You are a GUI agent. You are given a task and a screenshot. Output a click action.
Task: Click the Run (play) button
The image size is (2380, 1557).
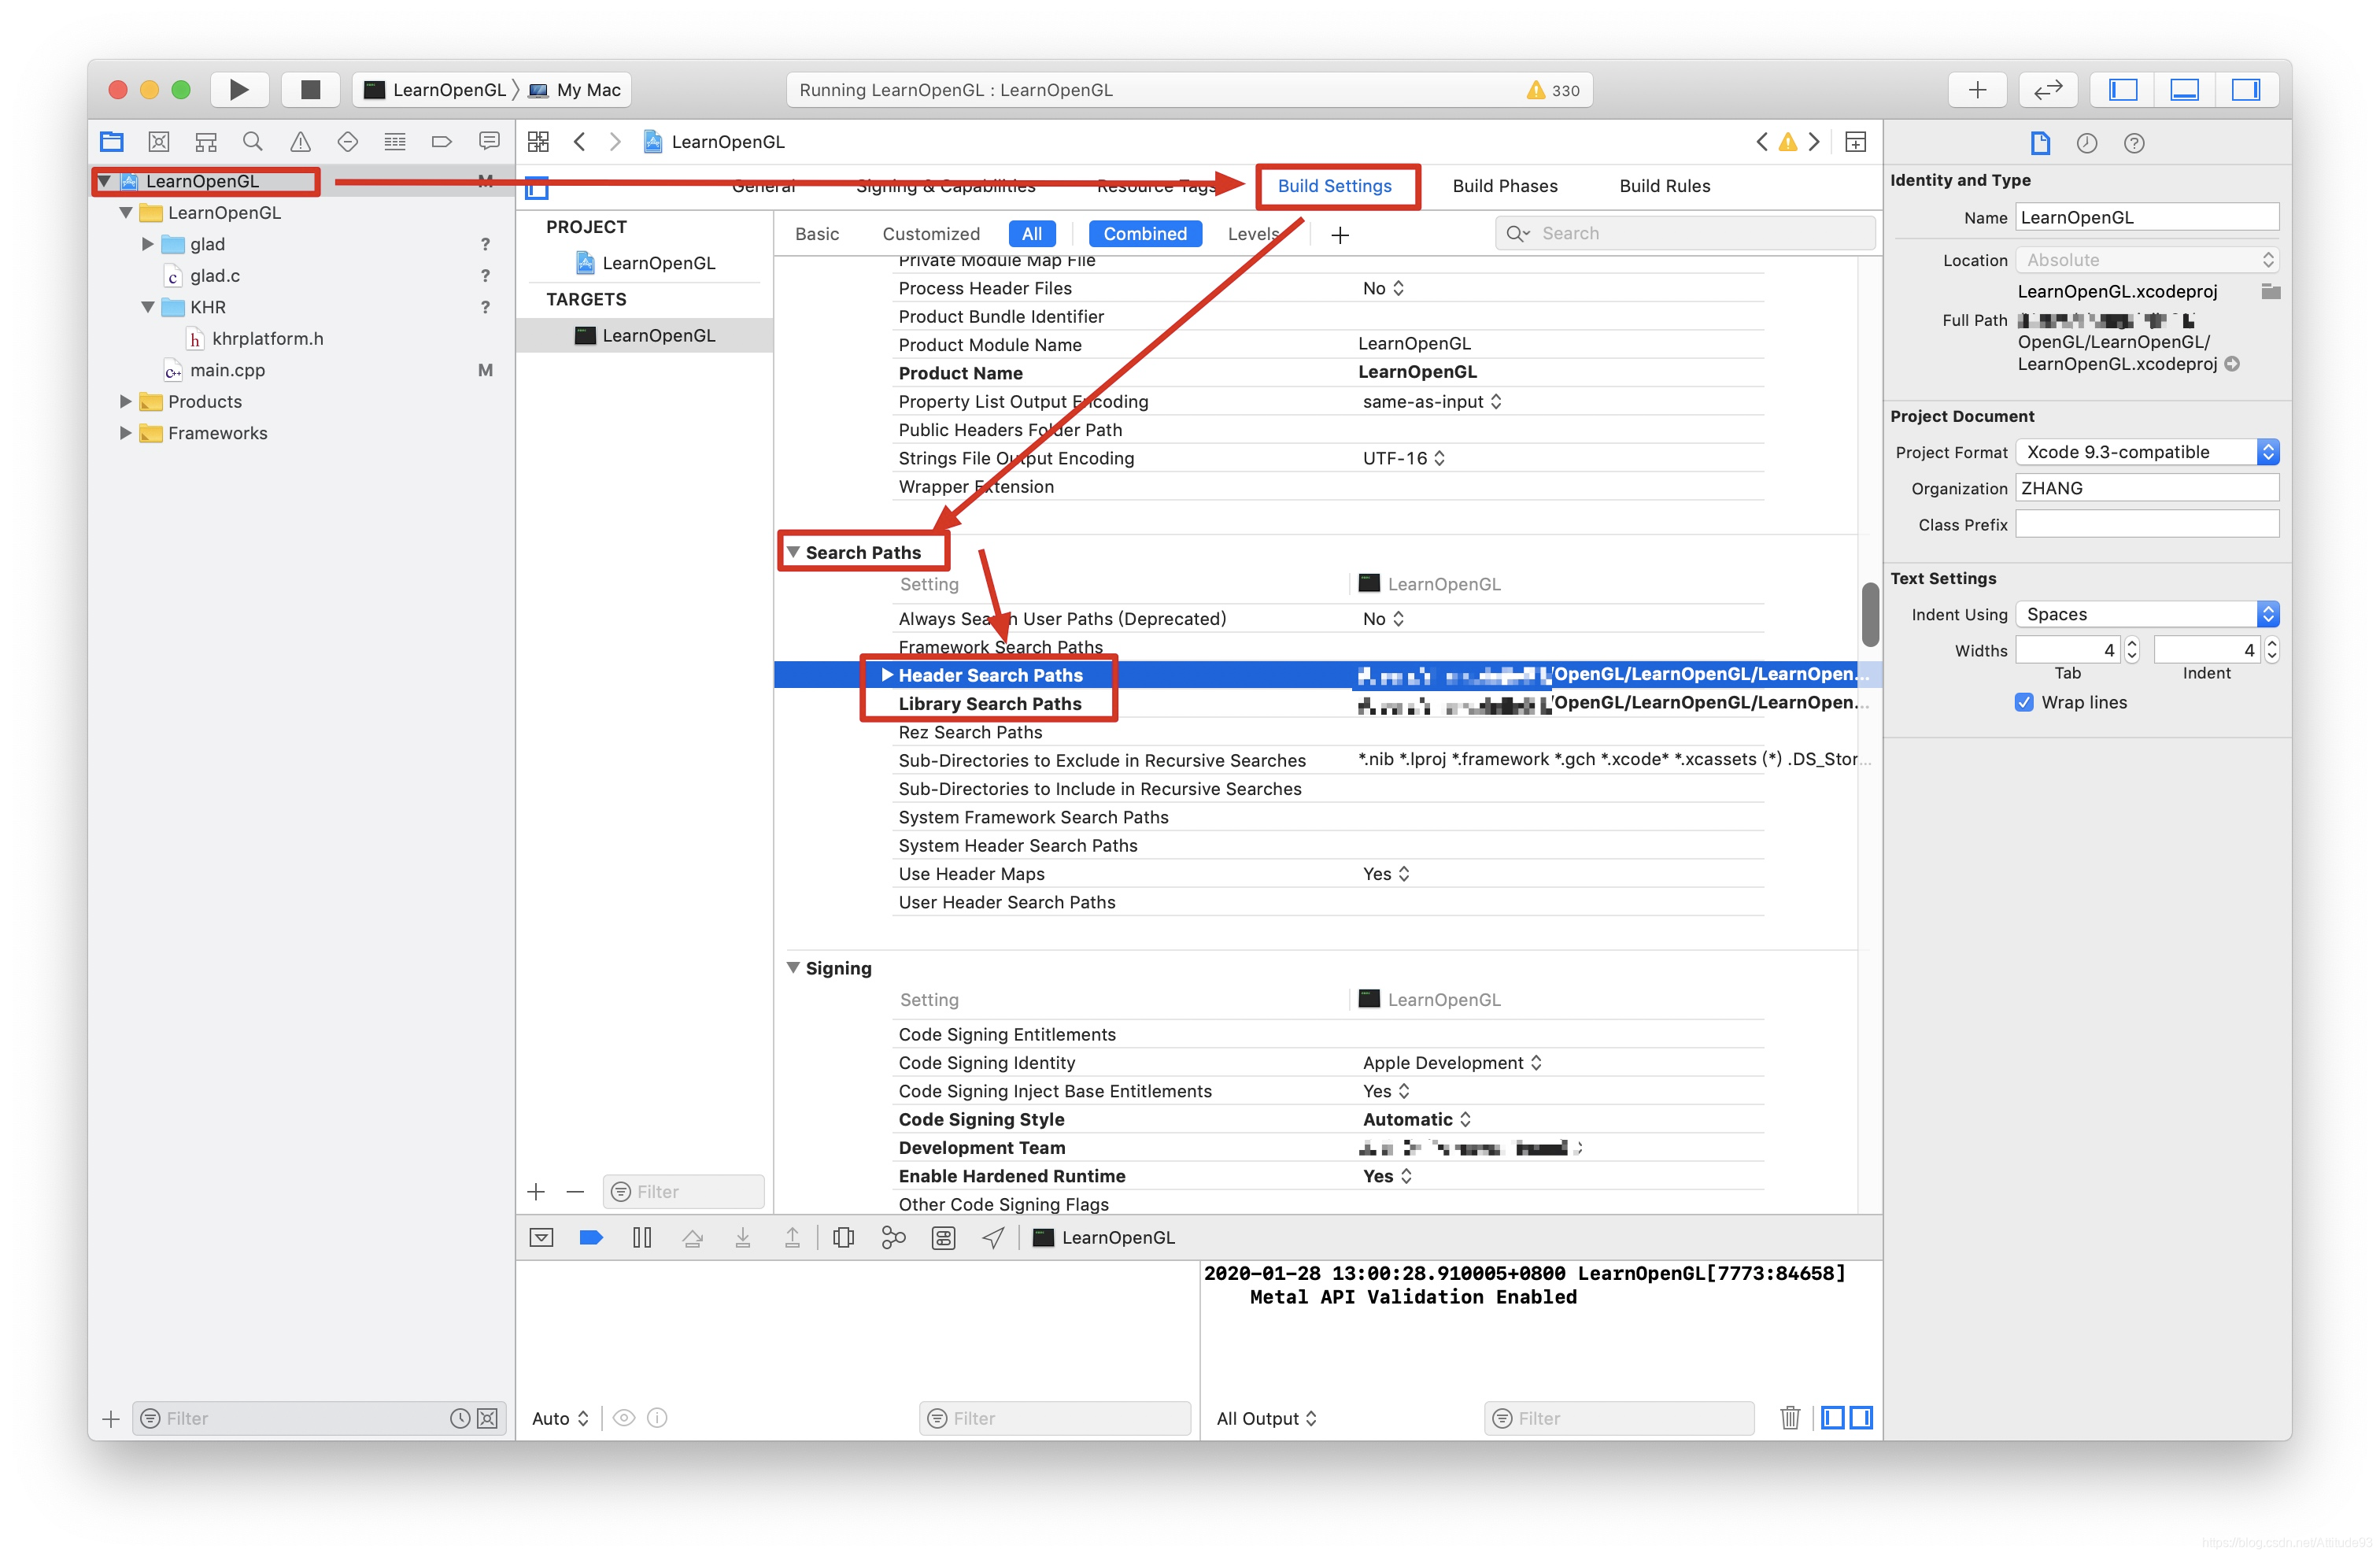tap(239, 89)
